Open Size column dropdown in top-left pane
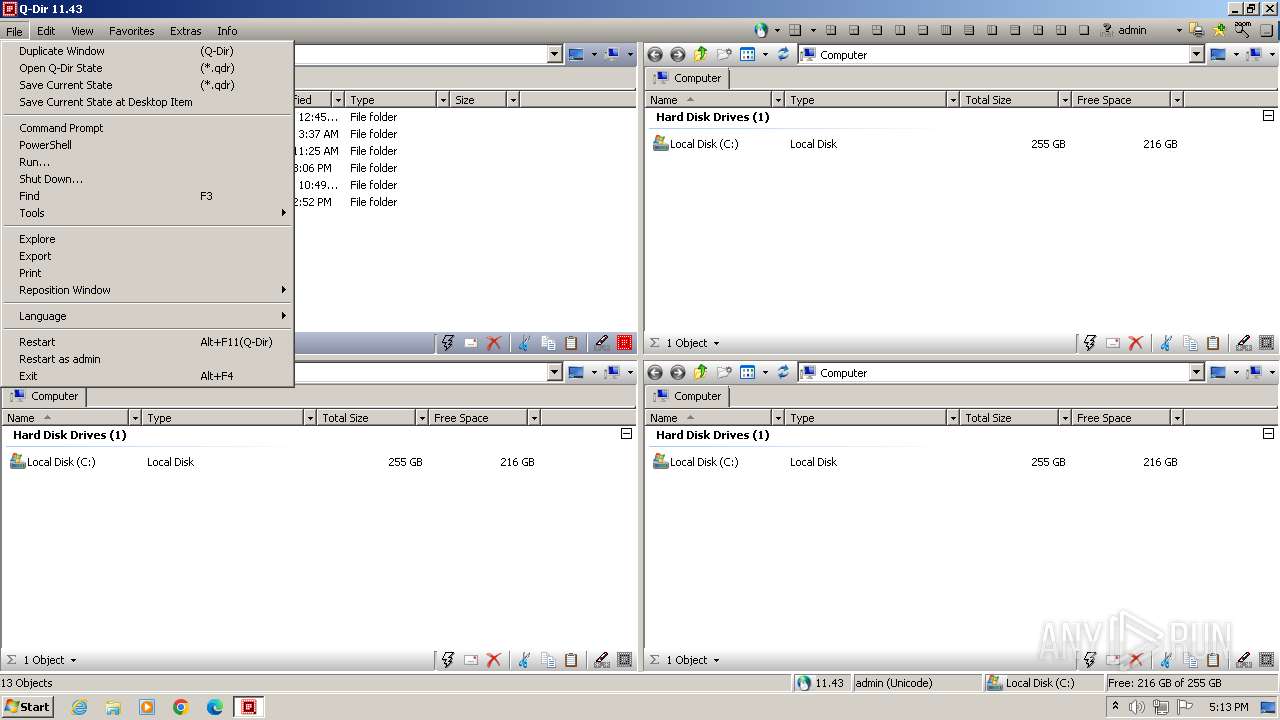Screen dimensions: 1280x720 512,100
